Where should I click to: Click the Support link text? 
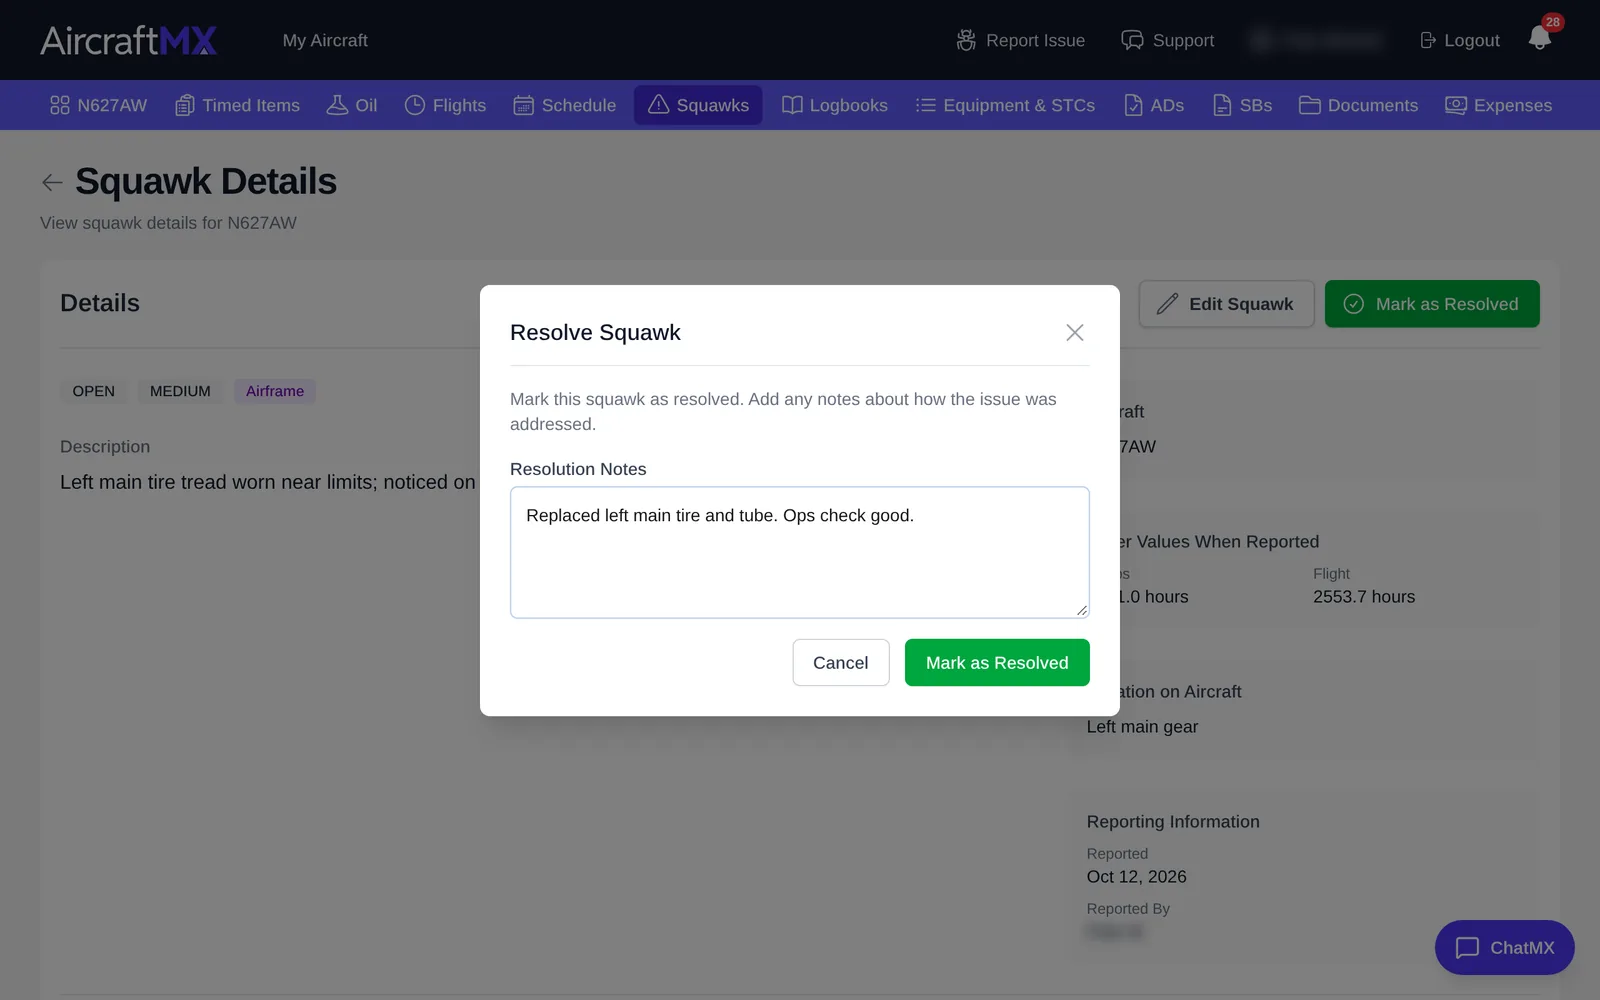click(1183, 40)
